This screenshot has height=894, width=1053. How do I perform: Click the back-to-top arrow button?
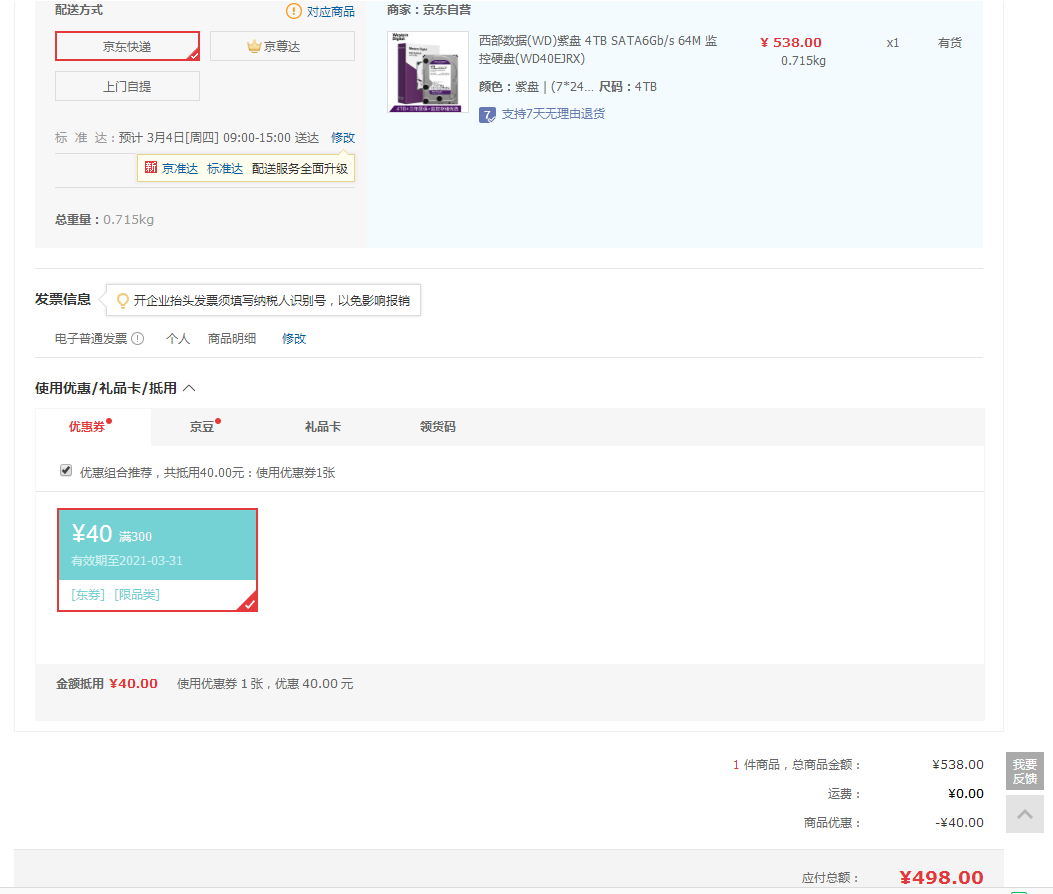(1025, 814)
